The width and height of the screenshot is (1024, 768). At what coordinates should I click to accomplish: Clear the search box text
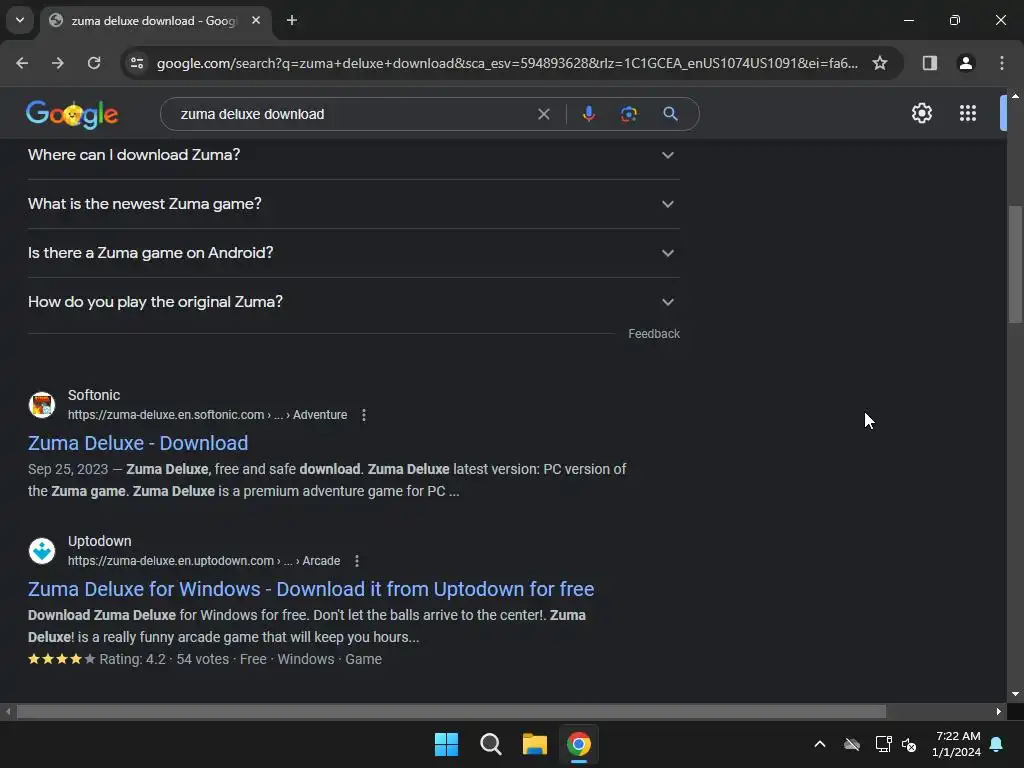click(543, 114)
